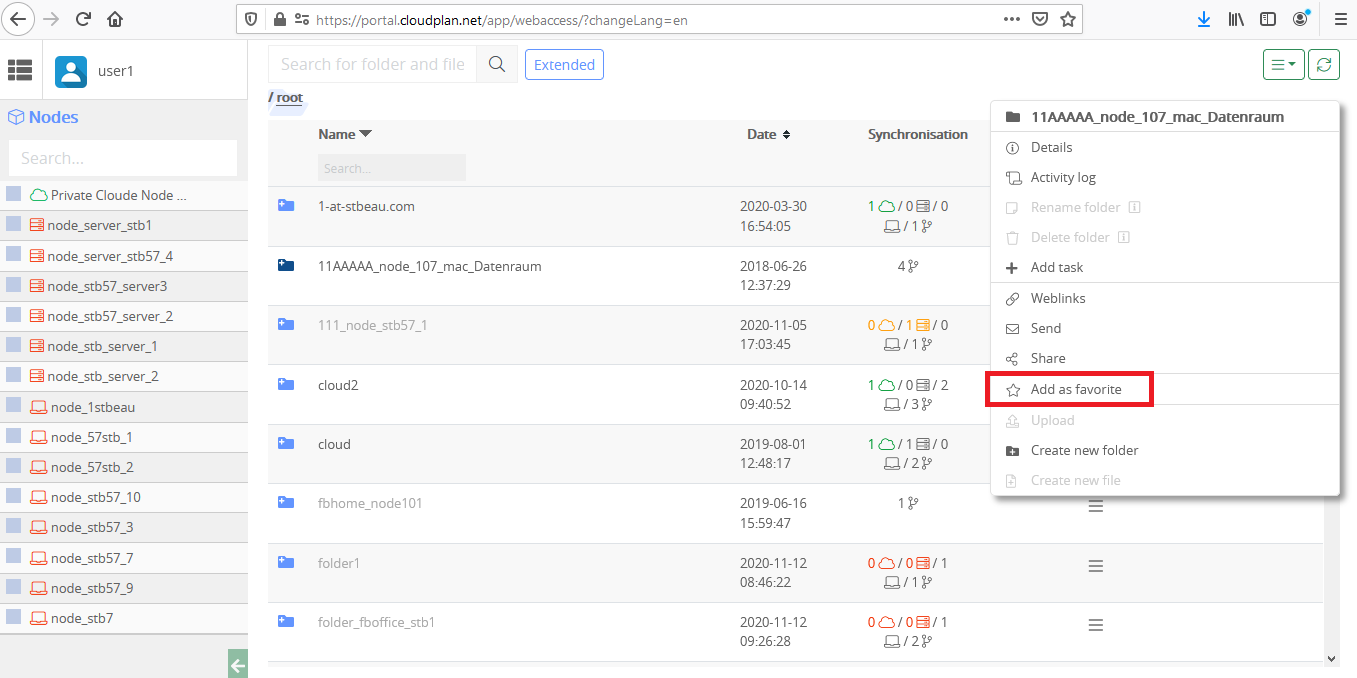
Task: Click the Firefox downloads arrow icon
Action: tap(1204, 19)
